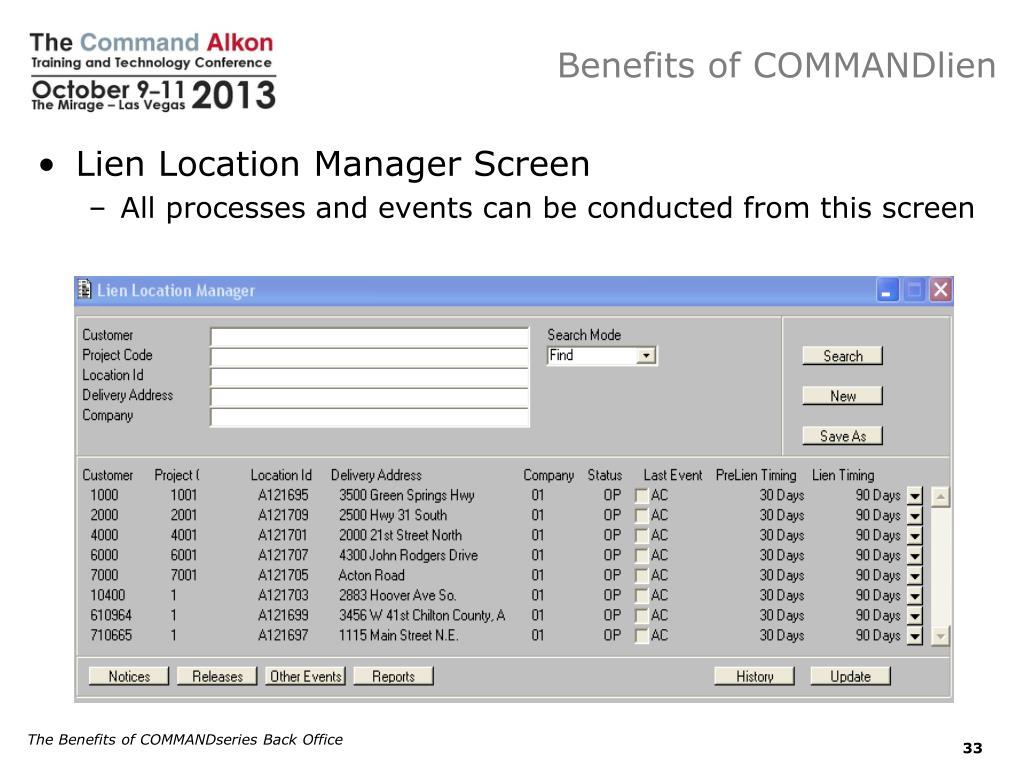This screenshot has height=768, width=1024.
Task: Select Location Id A121703
Action: point(283,595)
